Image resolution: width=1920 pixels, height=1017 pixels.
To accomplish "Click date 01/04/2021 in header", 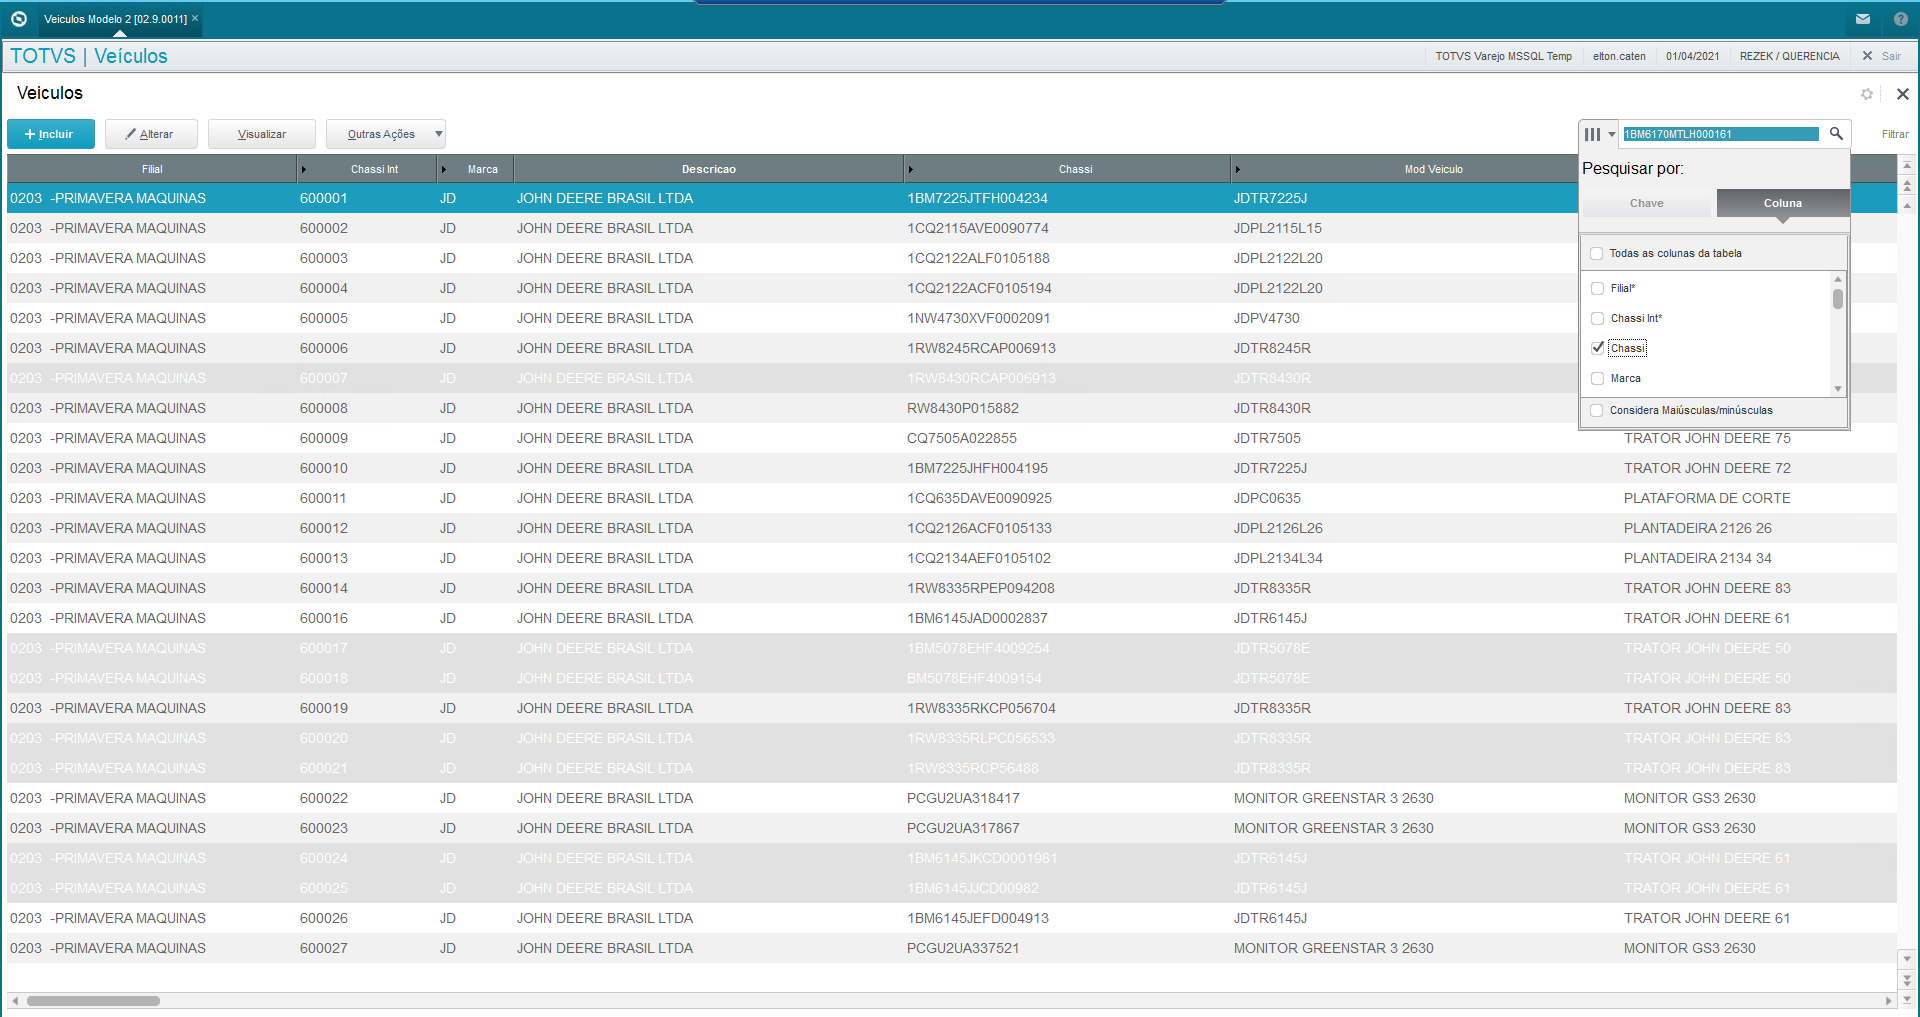I will pos(1692,56).
